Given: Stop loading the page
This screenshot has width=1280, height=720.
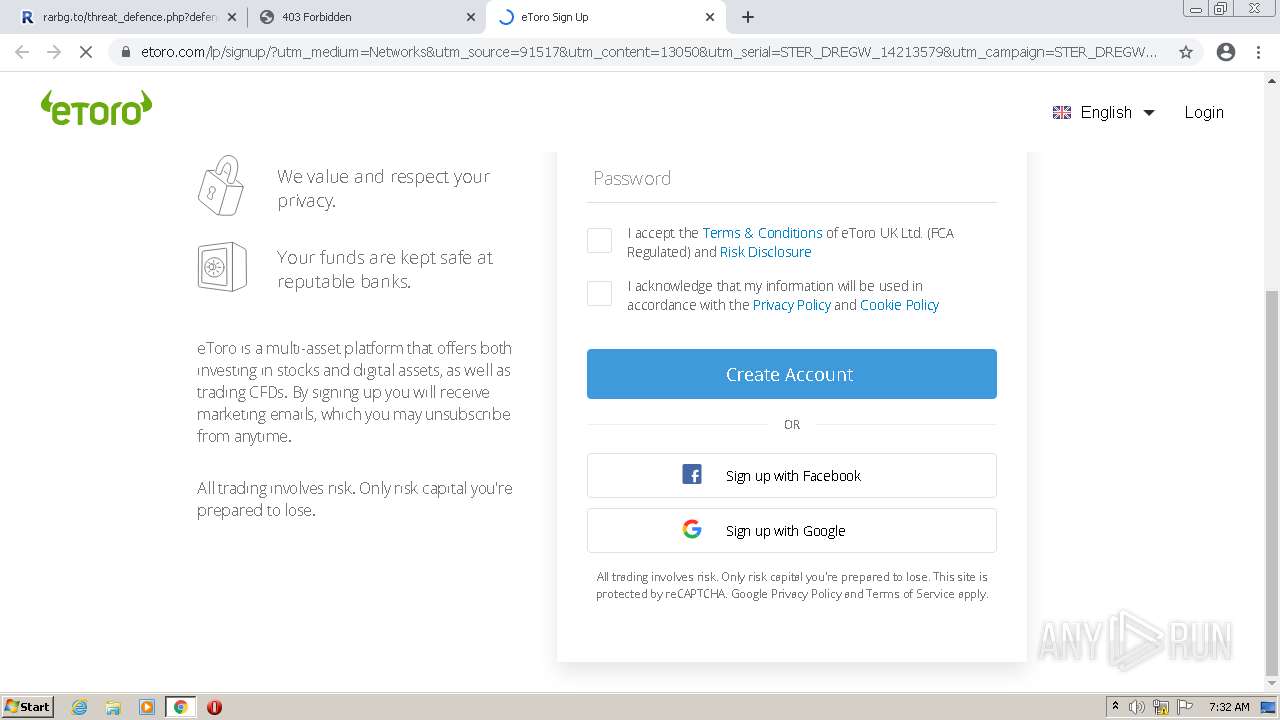Looking at the screenshot, I should pyautogui.click(x=86, y=52).
